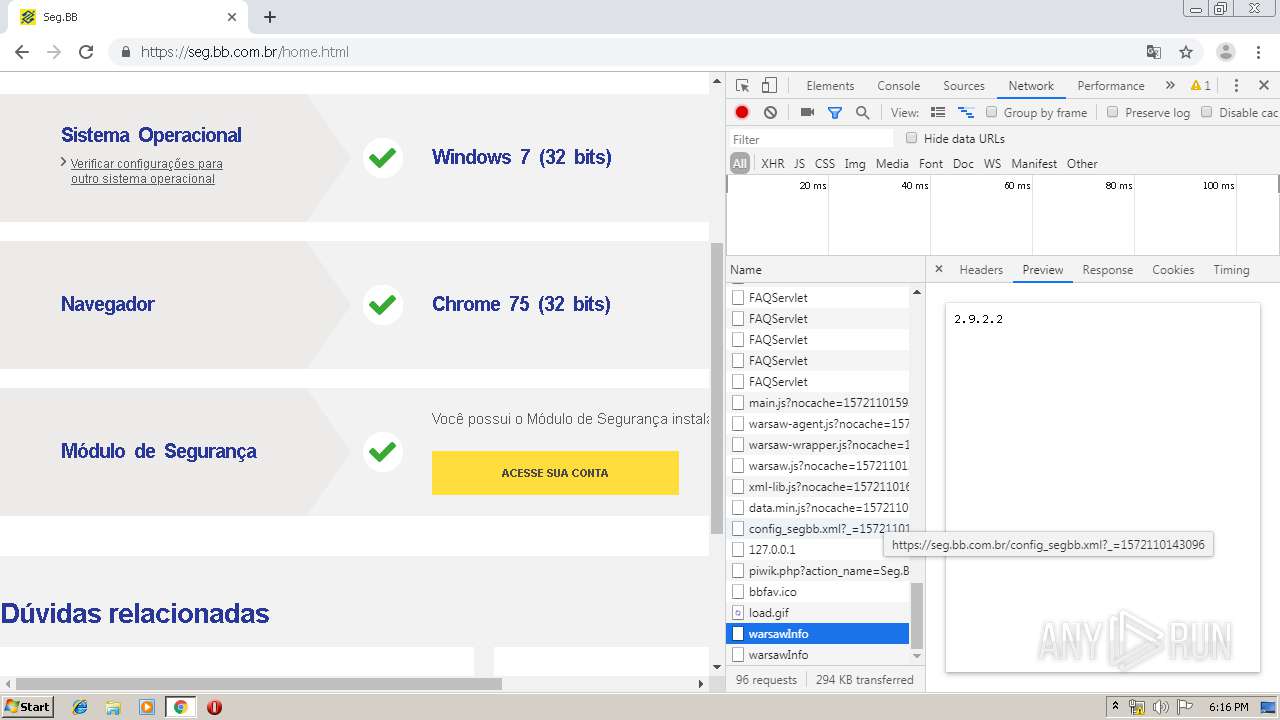Expand 'Verificar configurações' arrow under Sistema Operacional
1280x720 pixels.
point(64,162)
